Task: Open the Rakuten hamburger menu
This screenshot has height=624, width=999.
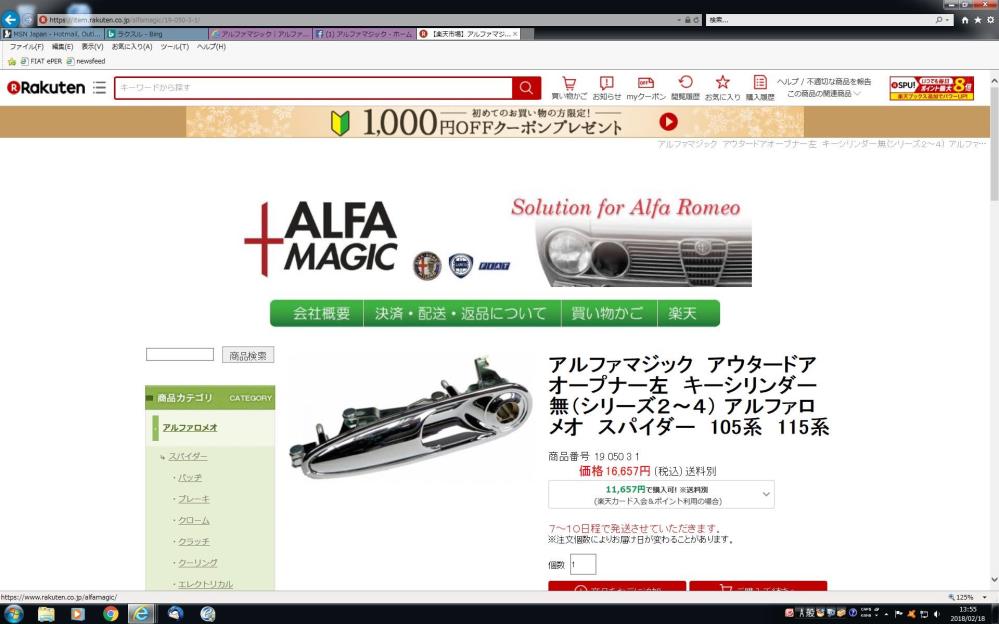Action: [99, 87]
